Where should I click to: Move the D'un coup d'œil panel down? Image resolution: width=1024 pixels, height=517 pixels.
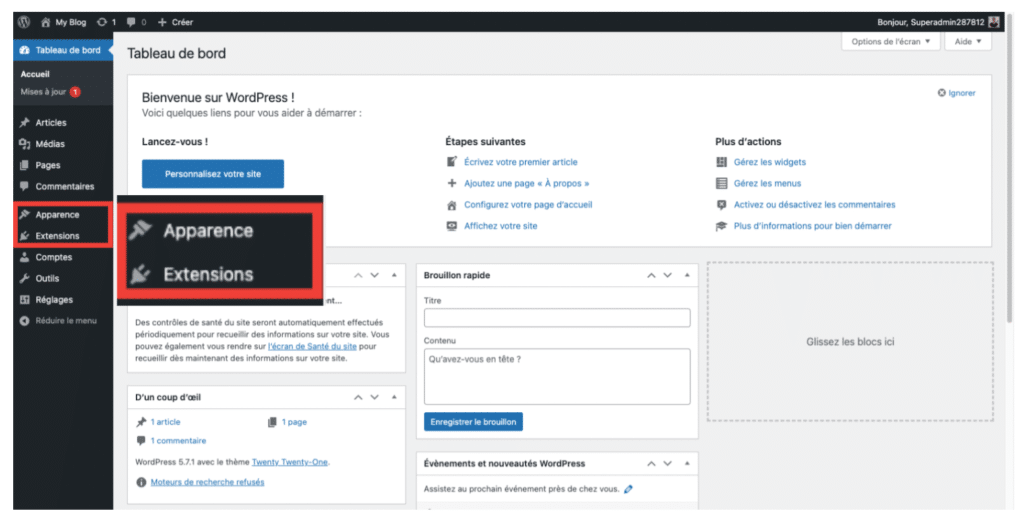[x=374, y=398]
